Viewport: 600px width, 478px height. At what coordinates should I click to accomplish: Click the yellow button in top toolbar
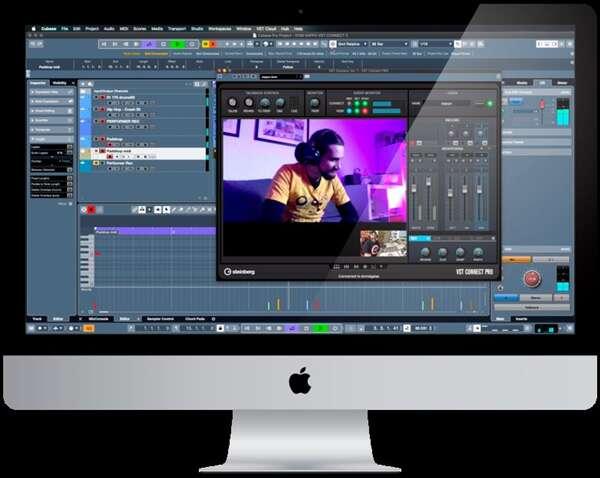pos(207,45)
